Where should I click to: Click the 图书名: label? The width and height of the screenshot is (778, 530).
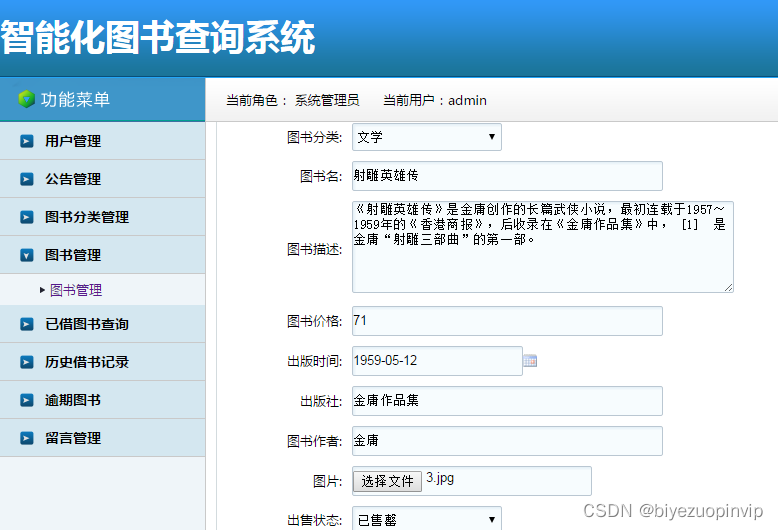coord(321,176)
